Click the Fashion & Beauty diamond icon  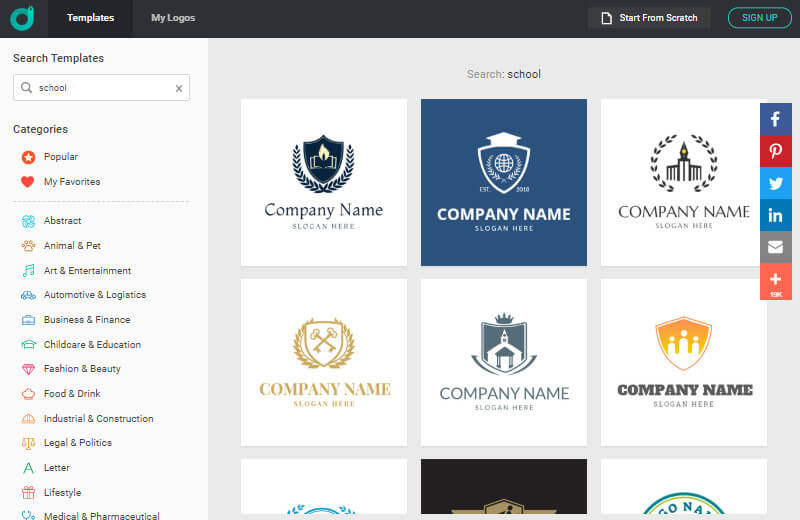[29, 369]
